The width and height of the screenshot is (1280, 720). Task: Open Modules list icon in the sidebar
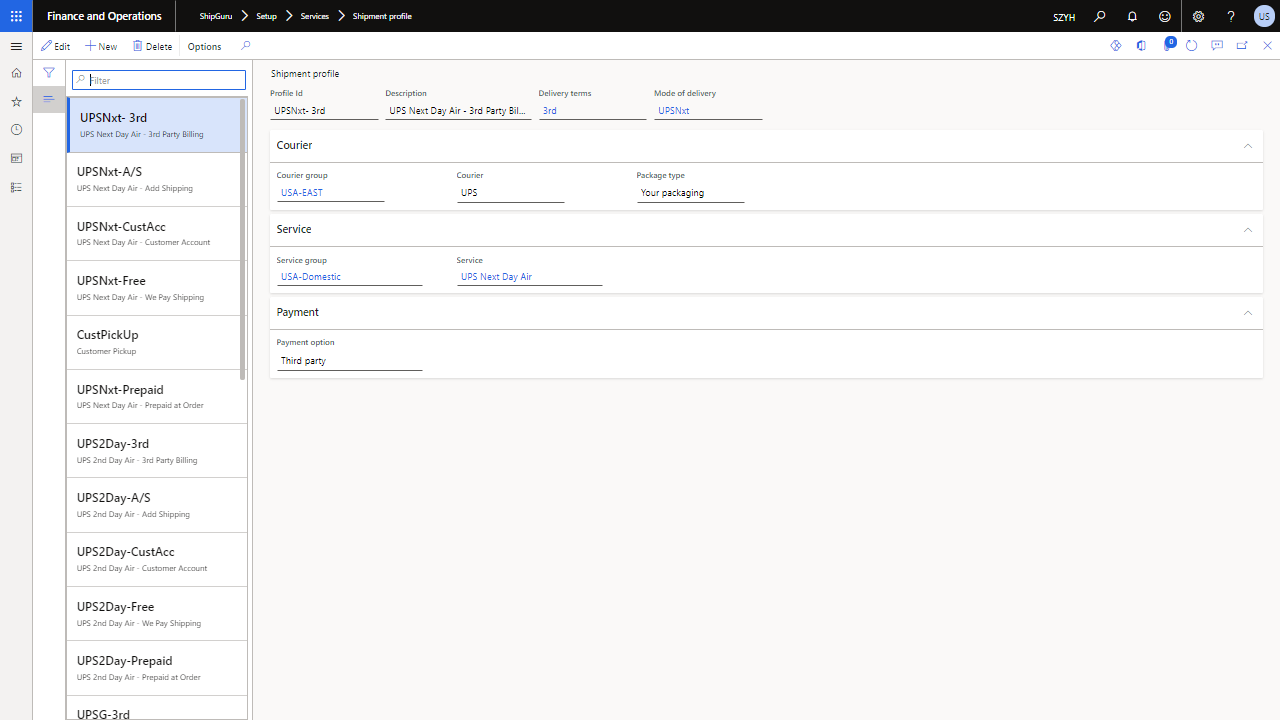click(x=16, y=187)
